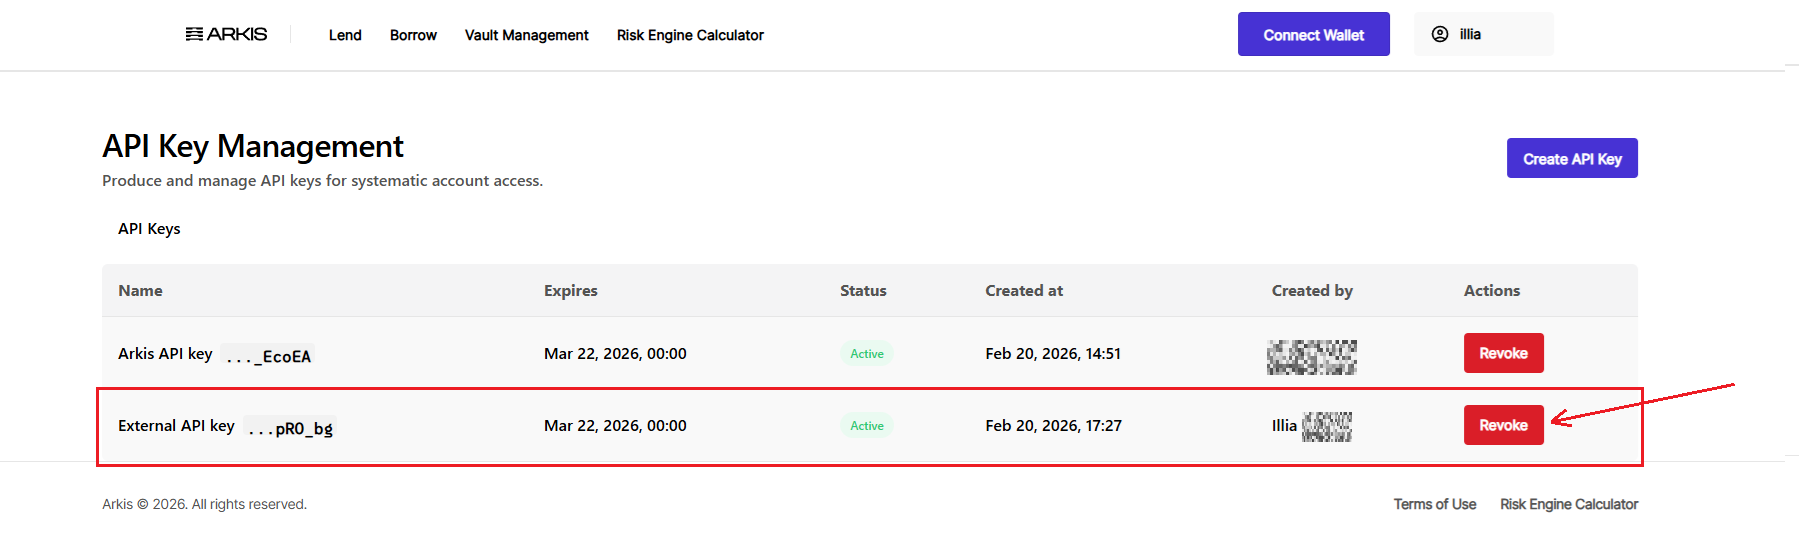
Task: Click the Active status of External API key
Action: tap(866, 426)
